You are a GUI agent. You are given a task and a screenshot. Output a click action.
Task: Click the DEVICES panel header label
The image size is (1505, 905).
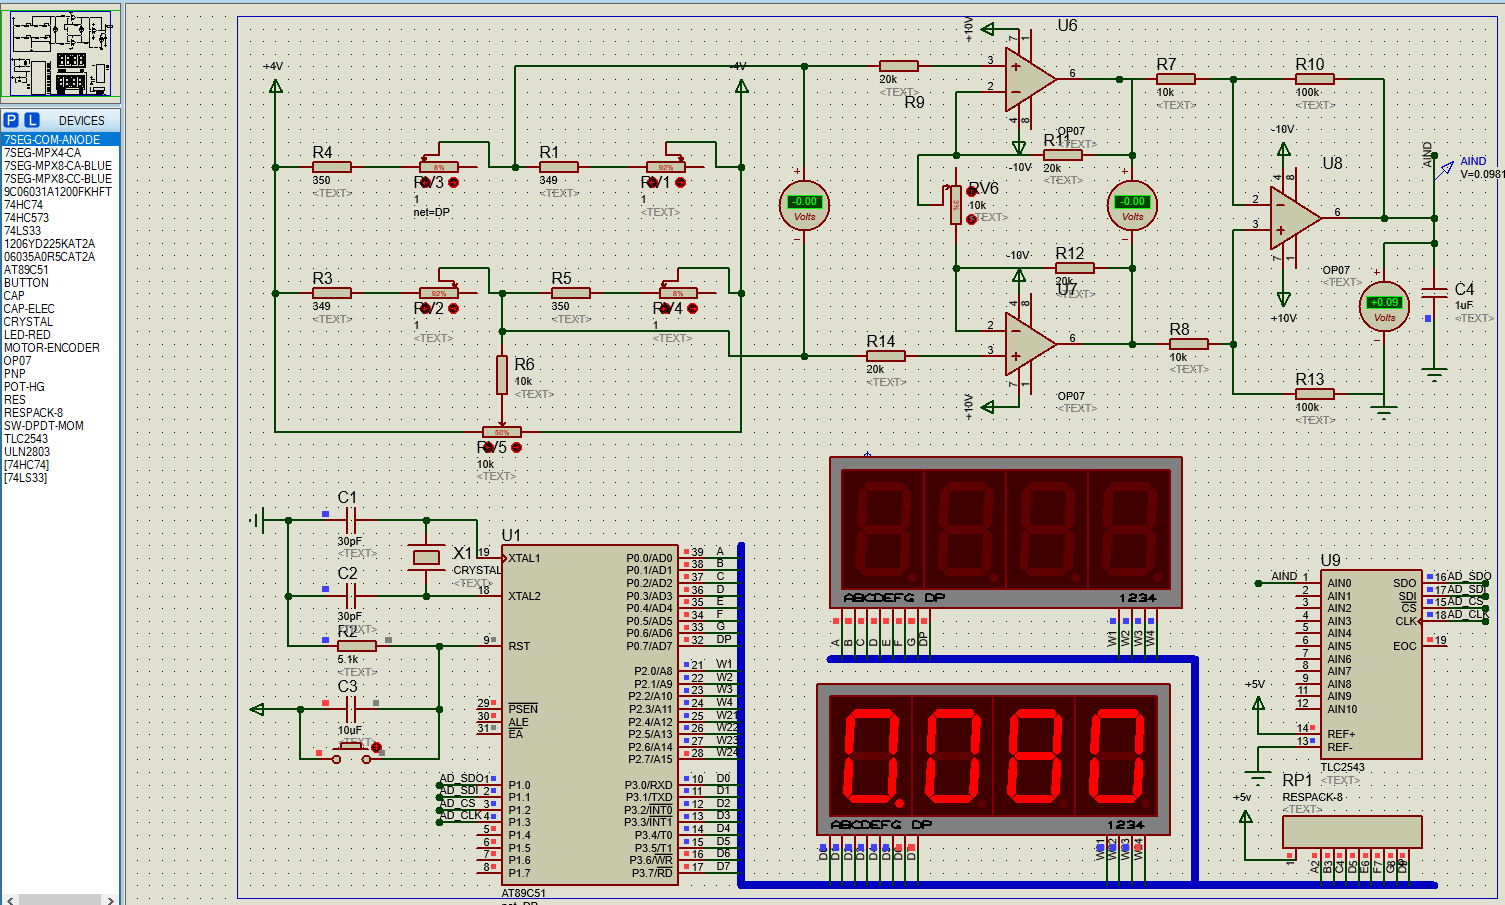[82, 121]
